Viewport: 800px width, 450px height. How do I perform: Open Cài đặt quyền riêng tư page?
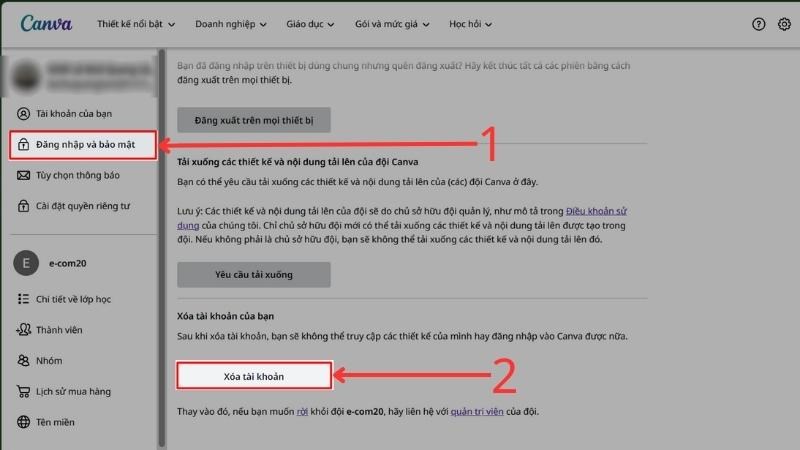tap(83, 206)
